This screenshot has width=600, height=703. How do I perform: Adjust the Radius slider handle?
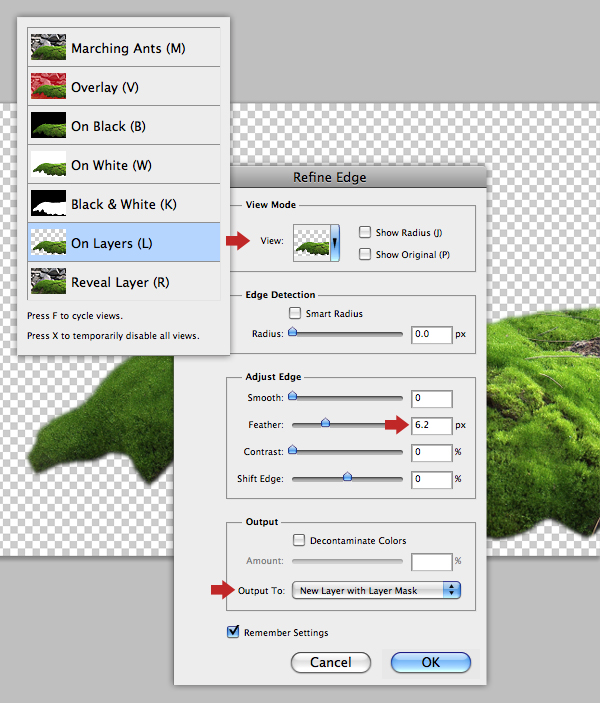292,332
